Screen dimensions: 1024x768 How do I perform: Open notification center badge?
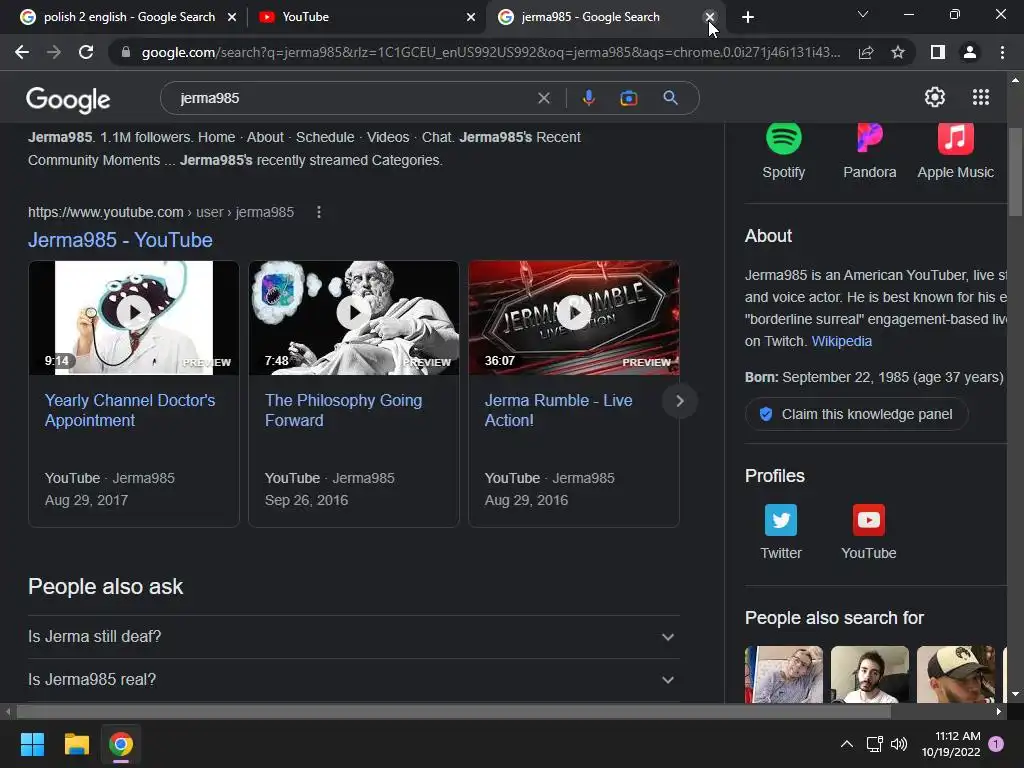996,744
